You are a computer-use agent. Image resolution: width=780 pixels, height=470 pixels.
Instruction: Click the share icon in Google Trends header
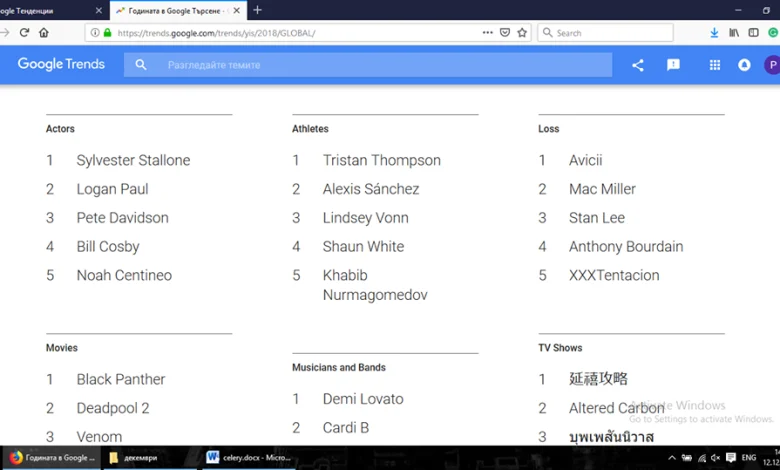(638, 65)
